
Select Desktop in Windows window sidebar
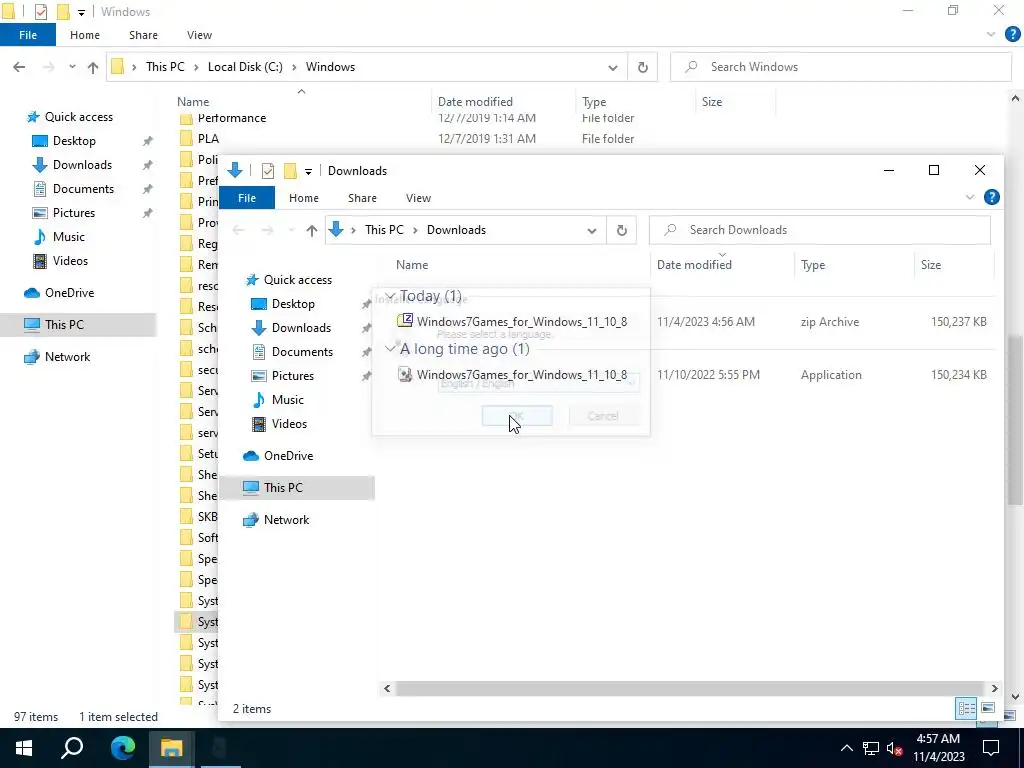pos(74,141)
